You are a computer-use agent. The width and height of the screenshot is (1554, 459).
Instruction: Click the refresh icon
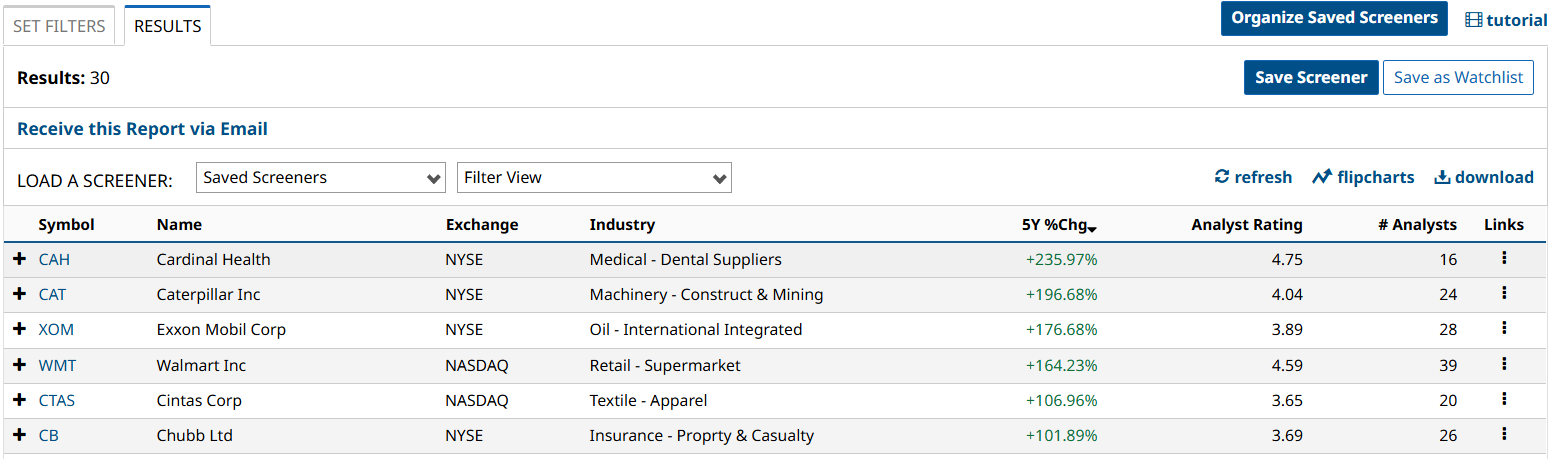[1222, 177]
